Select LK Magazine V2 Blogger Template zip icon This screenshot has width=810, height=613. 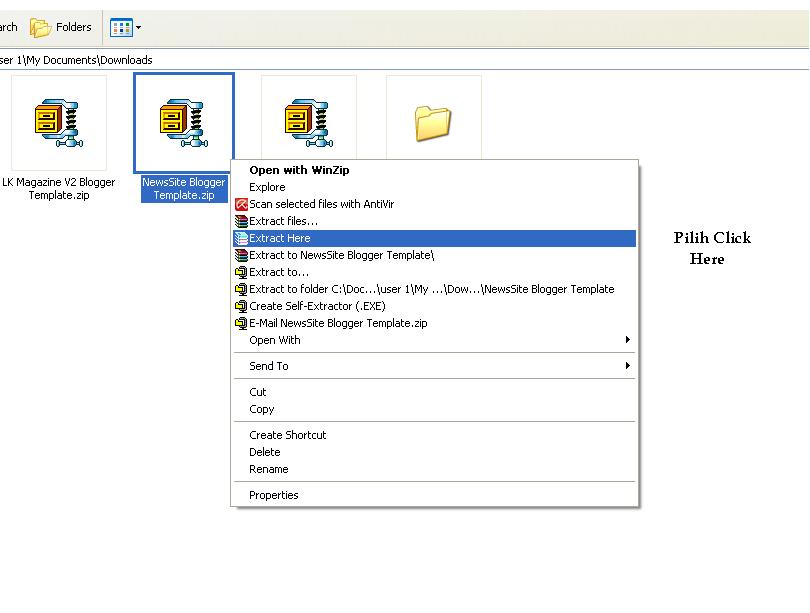(59, 123)
